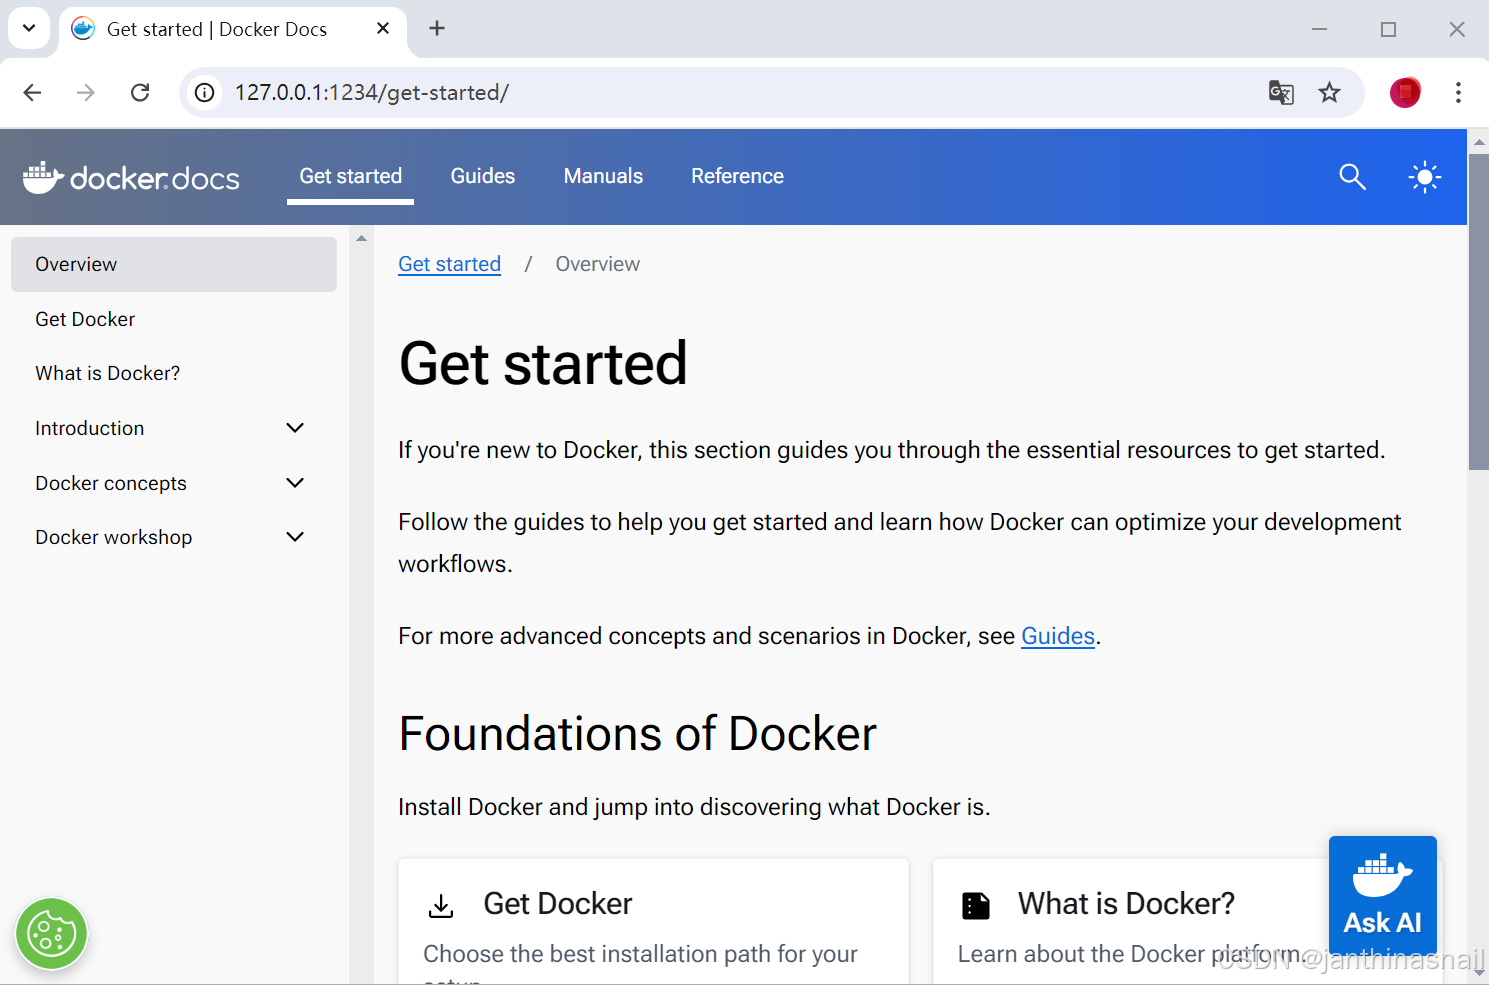Viewport: 1489px width, 985px height.
Task: Click the Introduction sidebar label
Action: 90,428
